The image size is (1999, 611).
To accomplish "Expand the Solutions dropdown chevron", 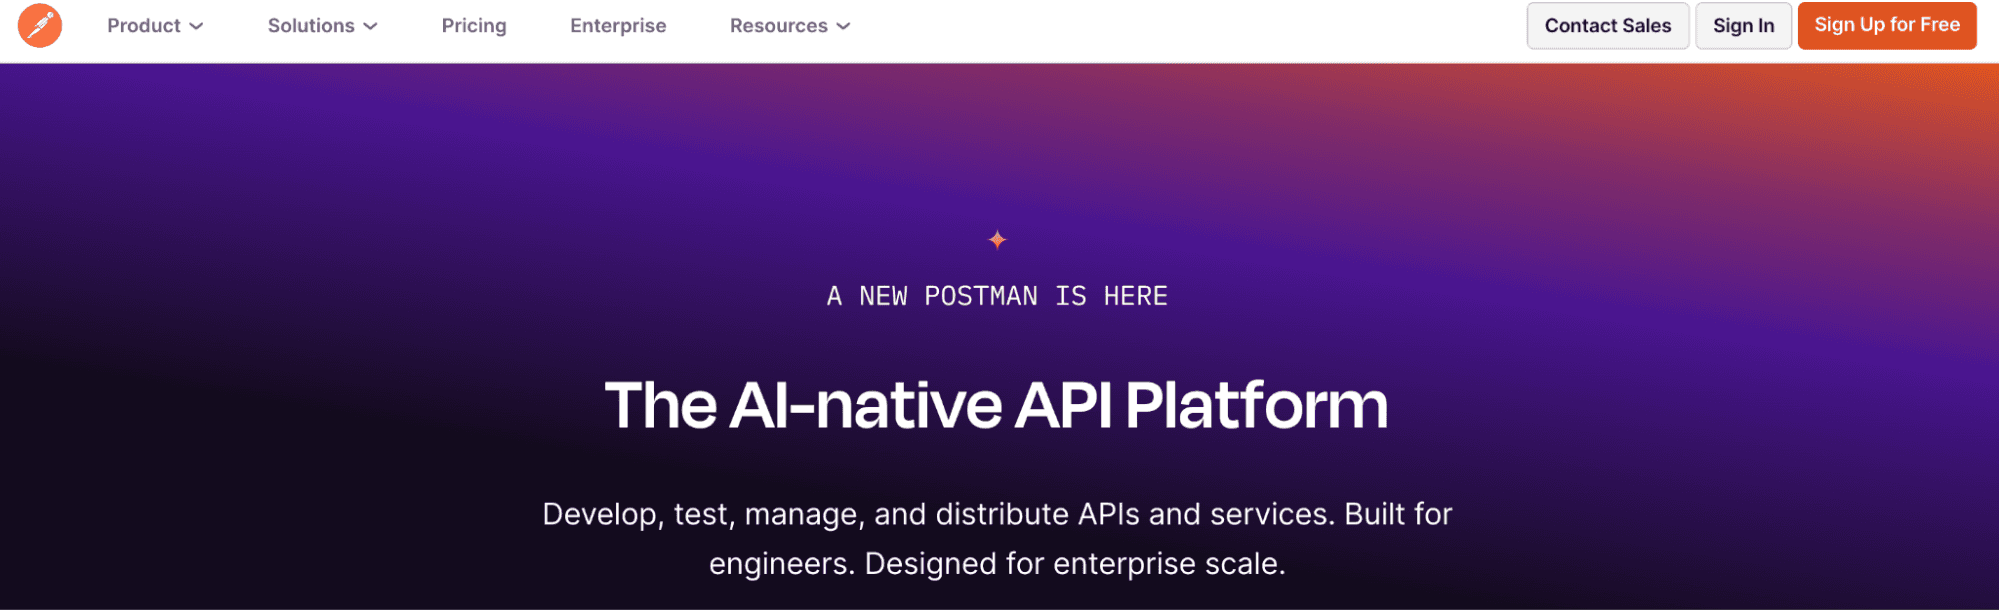I will (x=370, y=27).
